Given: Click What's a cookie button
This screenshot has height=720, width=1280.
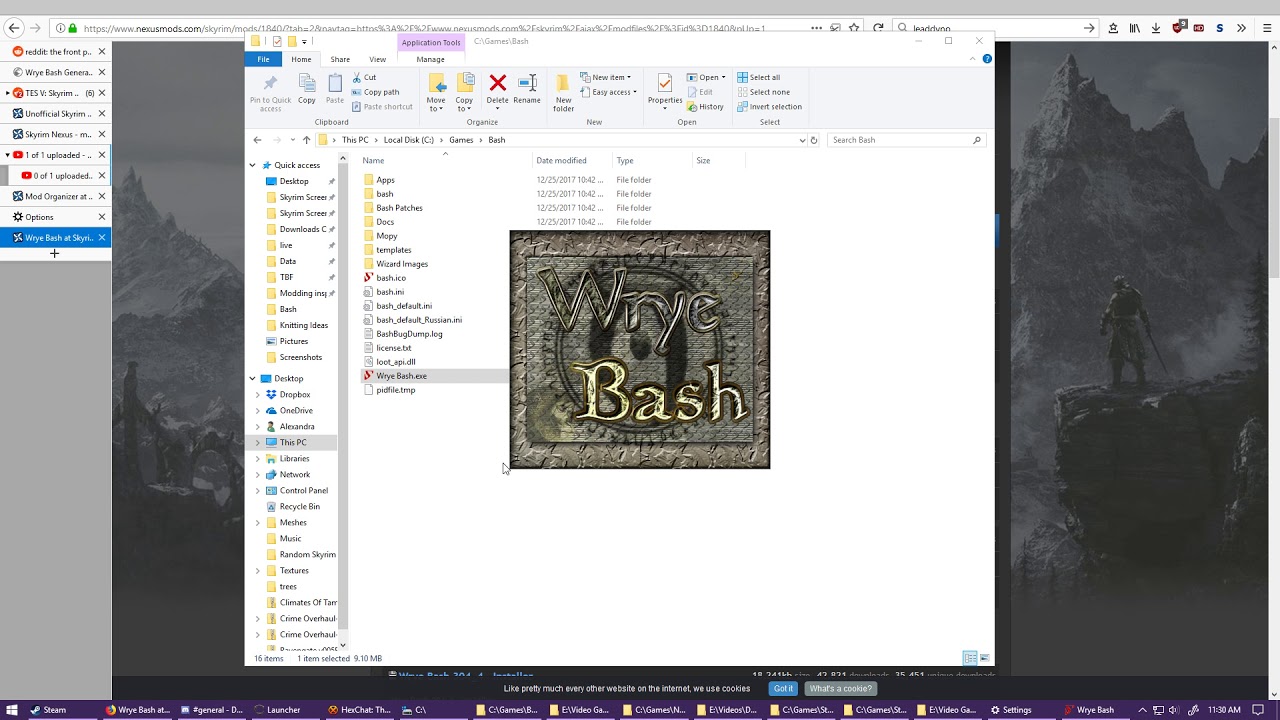Looking at the screenshot, I should pos(840,688).
